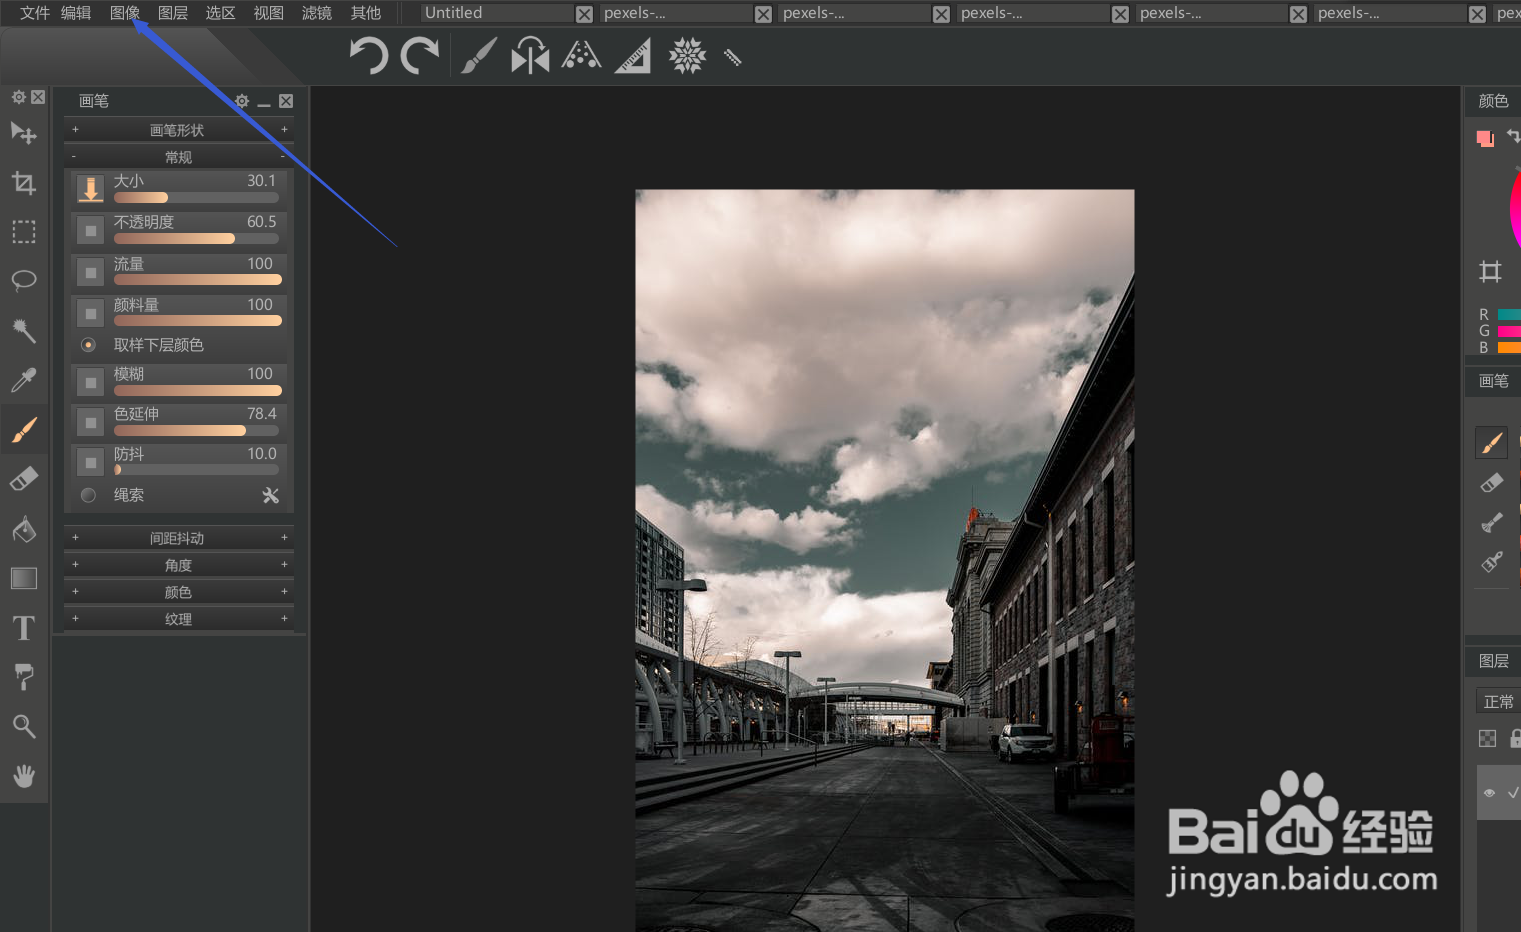Select the Zoom magnifier tool
The image size is (1521, 932).
point(24,726)
